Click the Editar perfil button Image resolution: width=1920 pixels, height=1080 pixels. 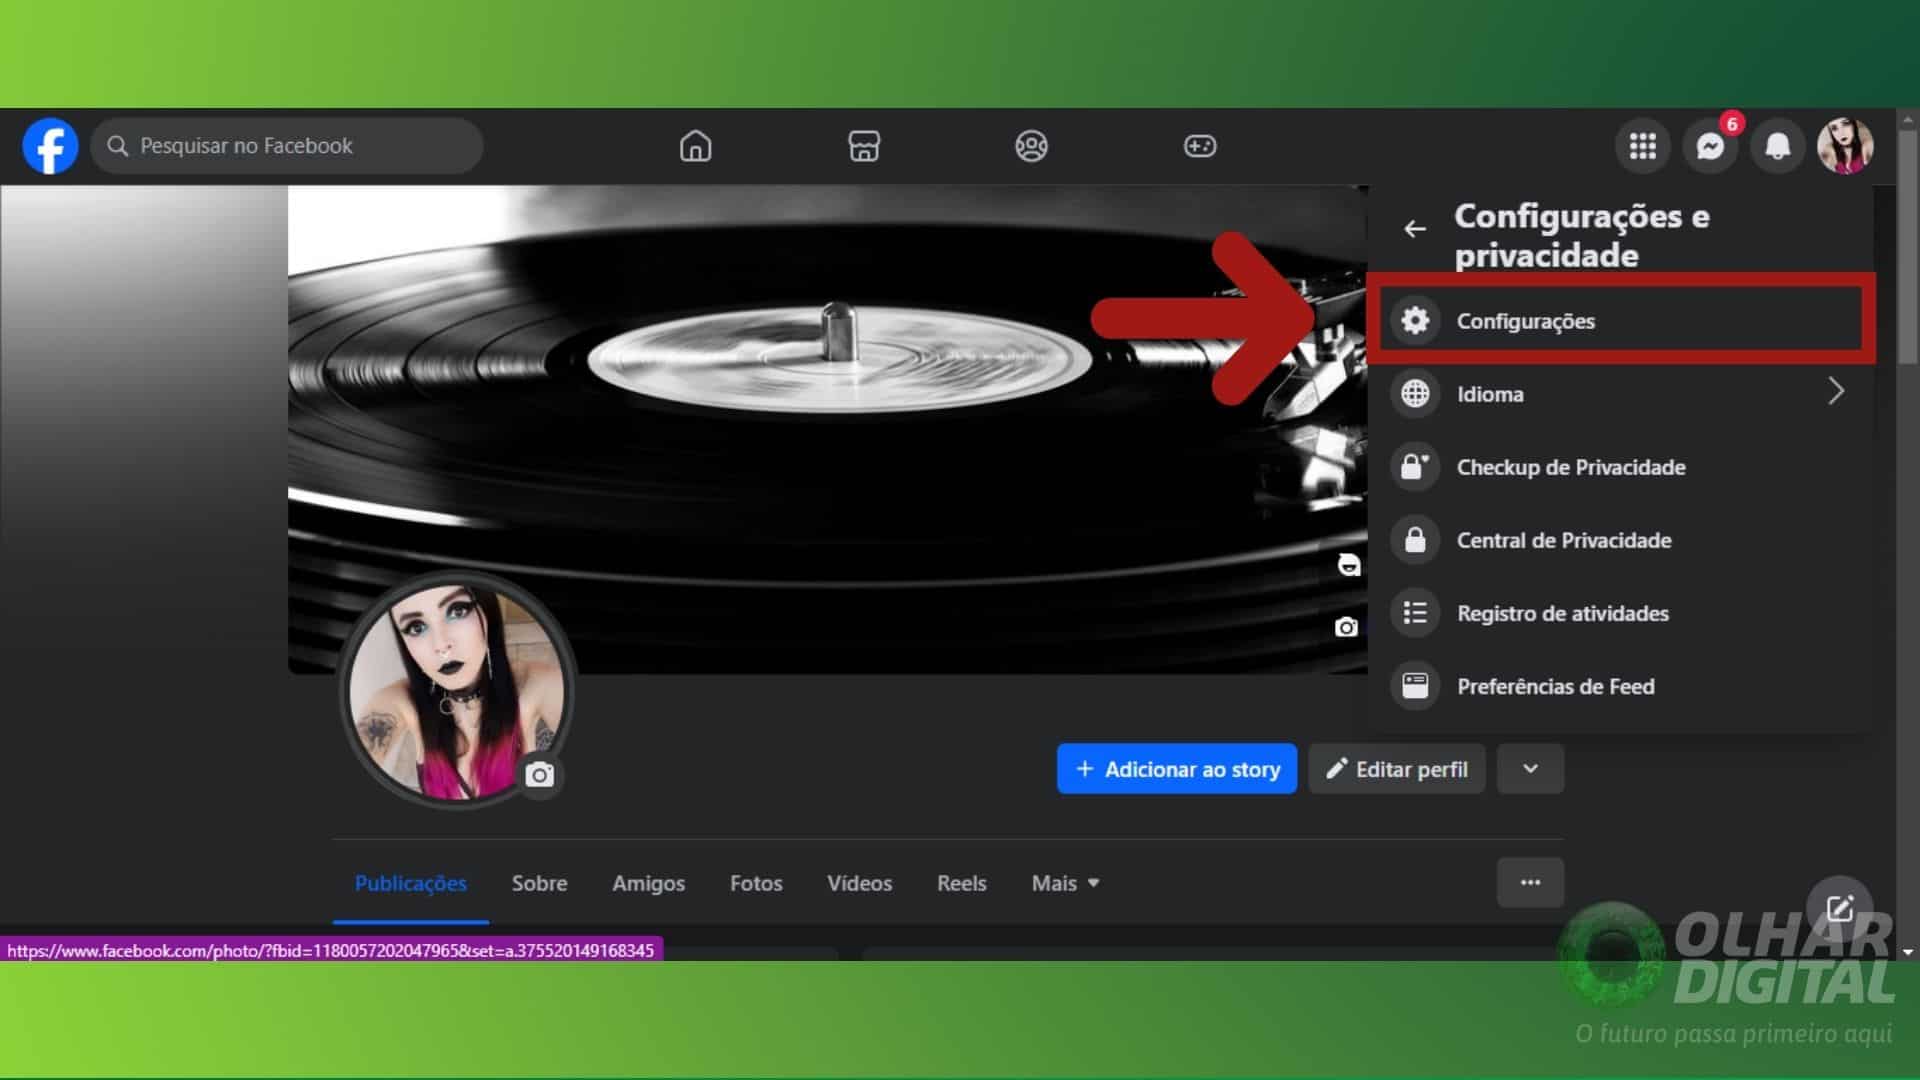[x=1396, y=769]
